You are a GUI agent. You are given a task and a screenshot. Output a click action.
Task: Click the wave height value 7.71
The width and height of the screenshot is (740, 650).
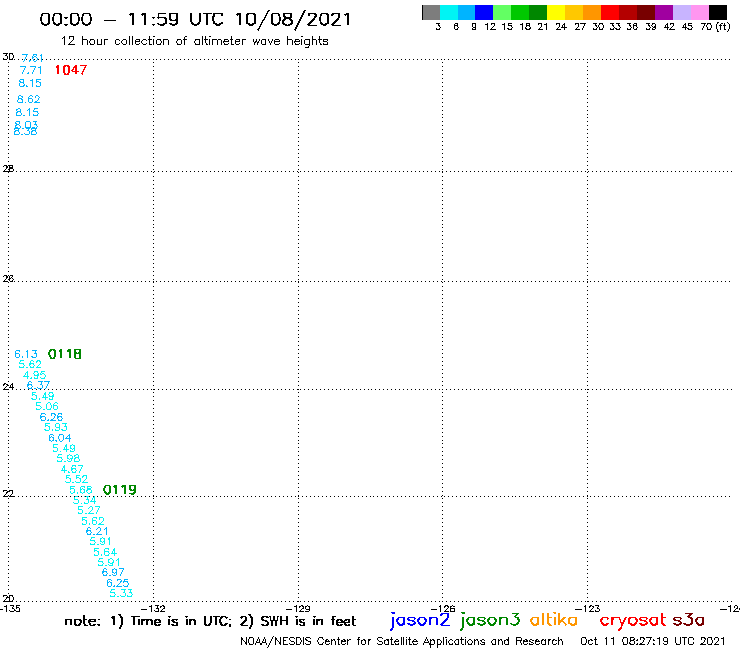31,70
